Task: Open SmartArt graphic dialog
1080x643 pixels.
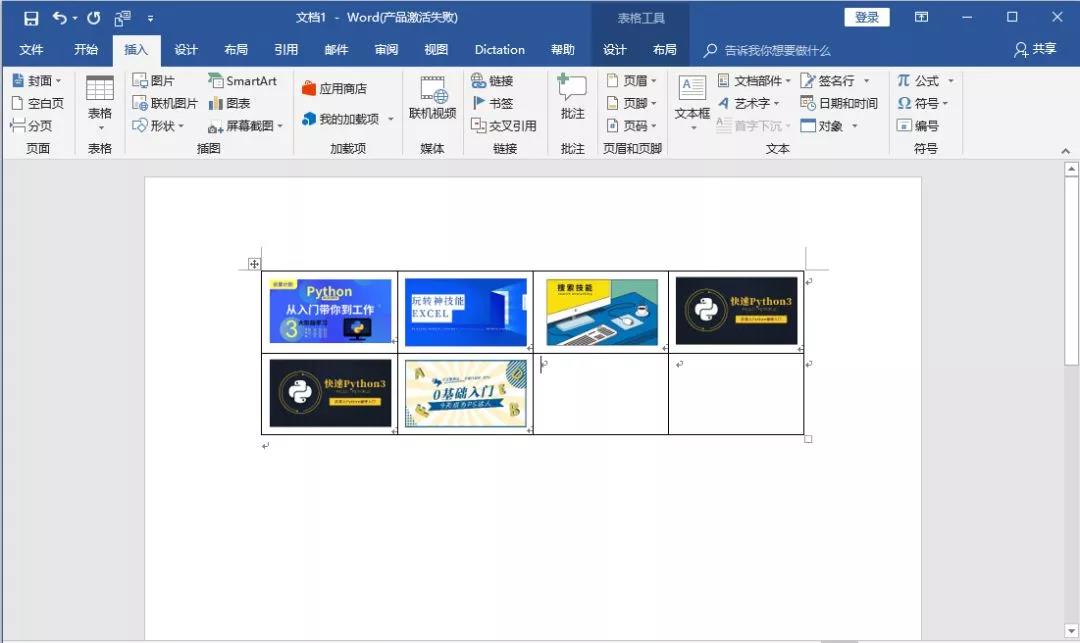Action: coord(242,81)
